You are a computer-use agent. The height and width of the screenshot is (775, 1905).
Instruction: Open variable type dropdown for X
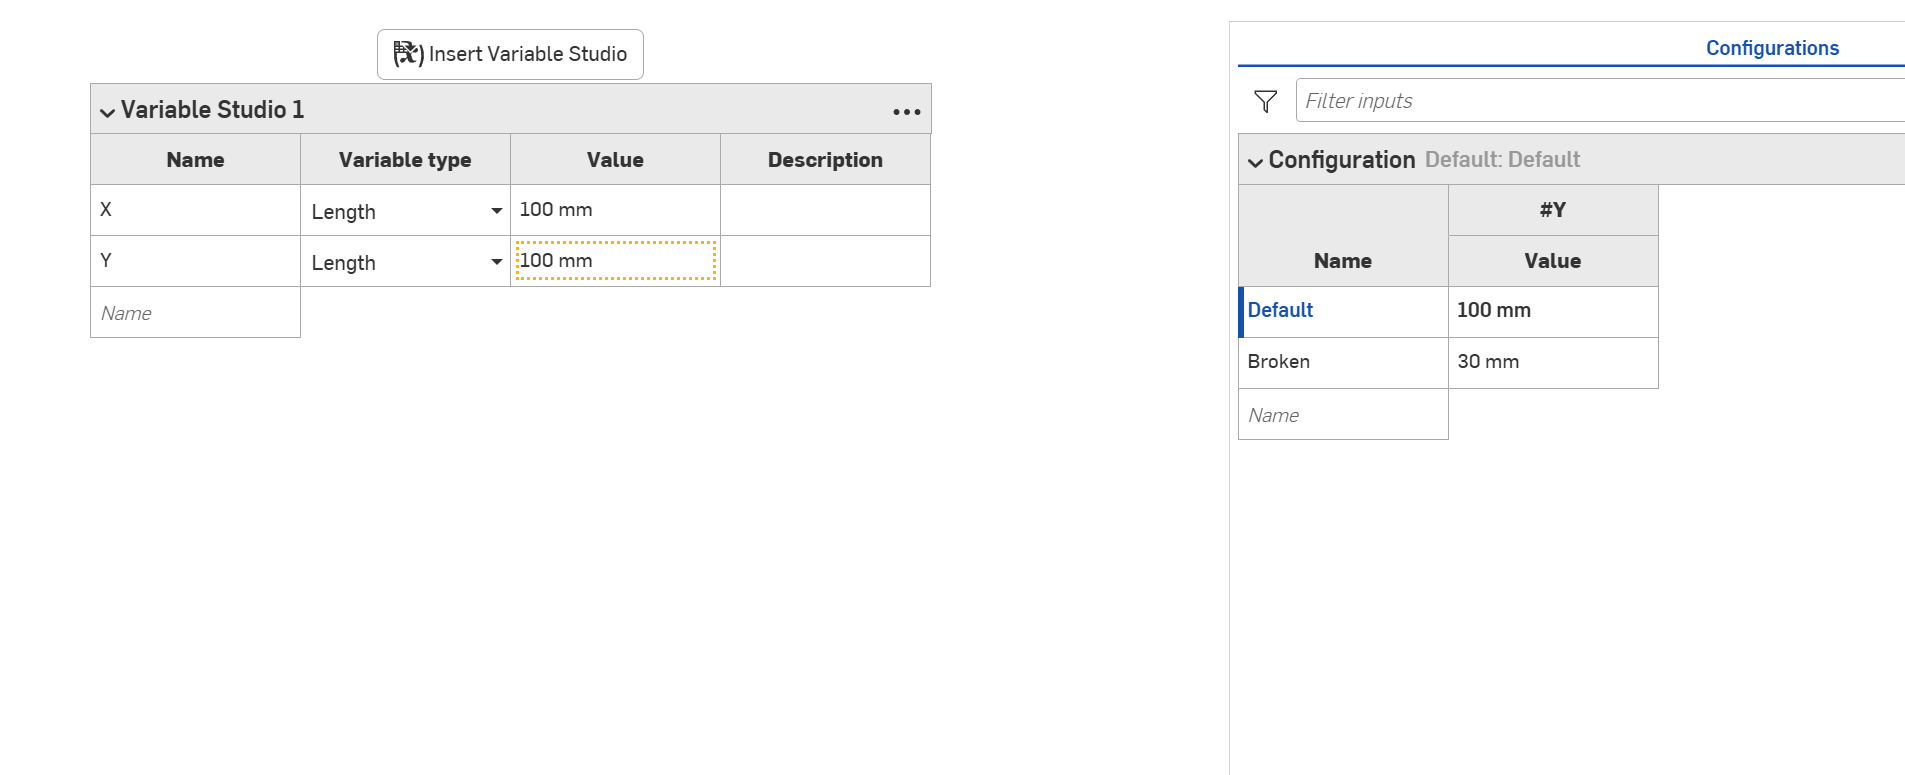tap(496, 211)
